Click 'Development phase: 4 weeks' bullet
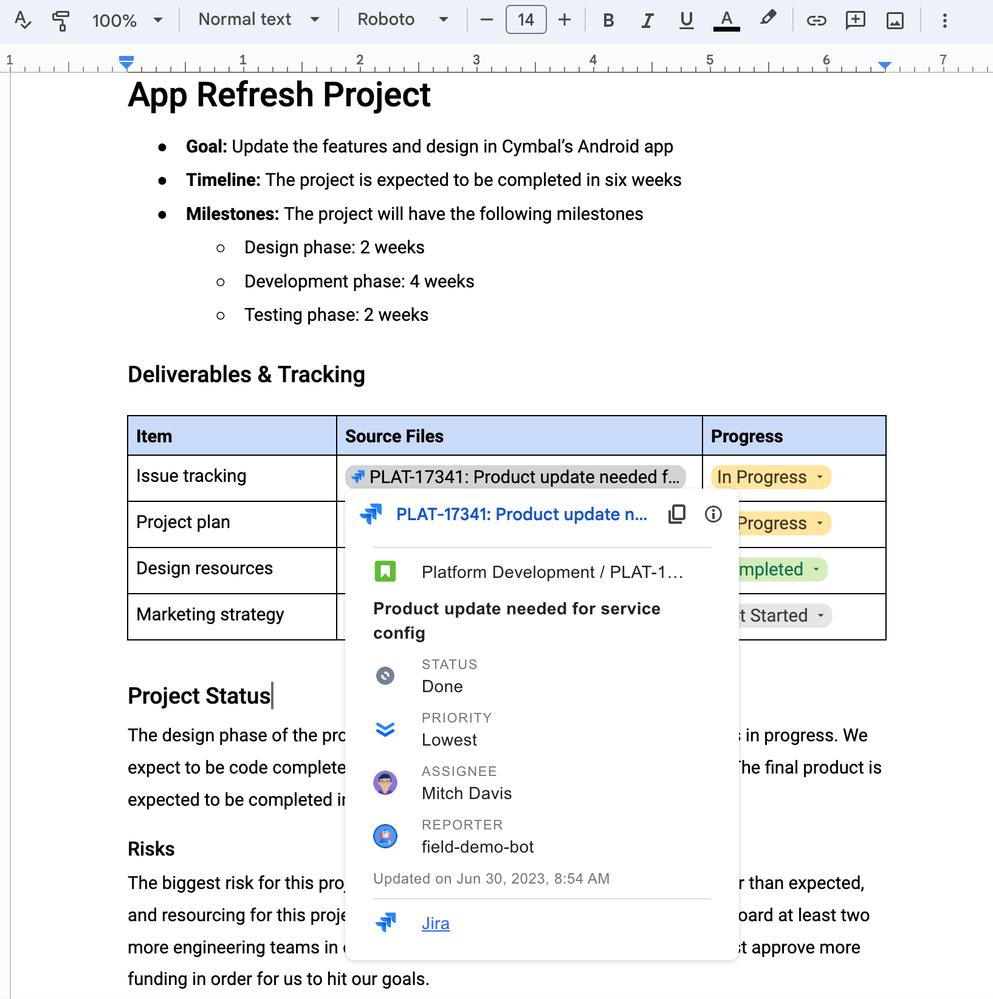Viewport: 993px width, 999px height. [x=359, y=281]
